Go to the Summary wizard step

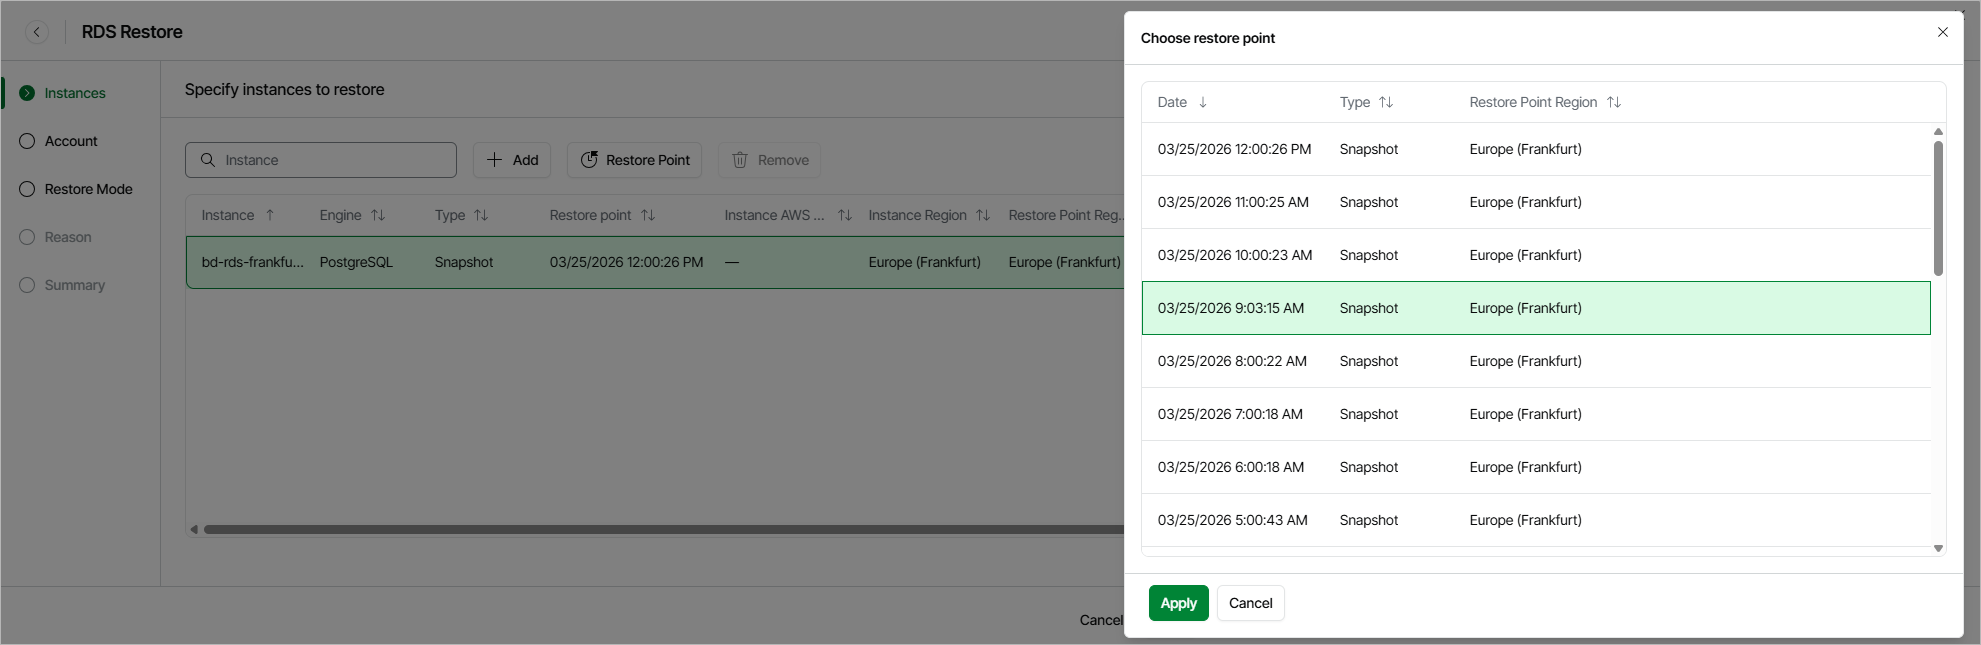pyautogui.click(x=74, y=285)
